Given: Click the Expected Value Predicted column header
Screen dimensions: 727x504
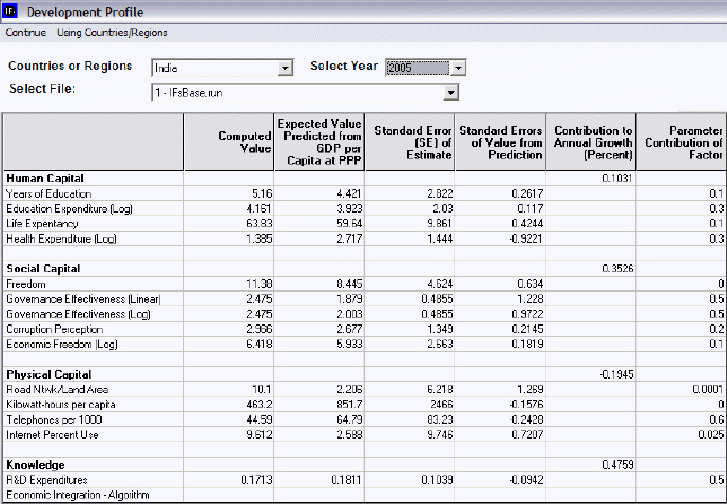Looking at the screenshot, I should 320,141.
